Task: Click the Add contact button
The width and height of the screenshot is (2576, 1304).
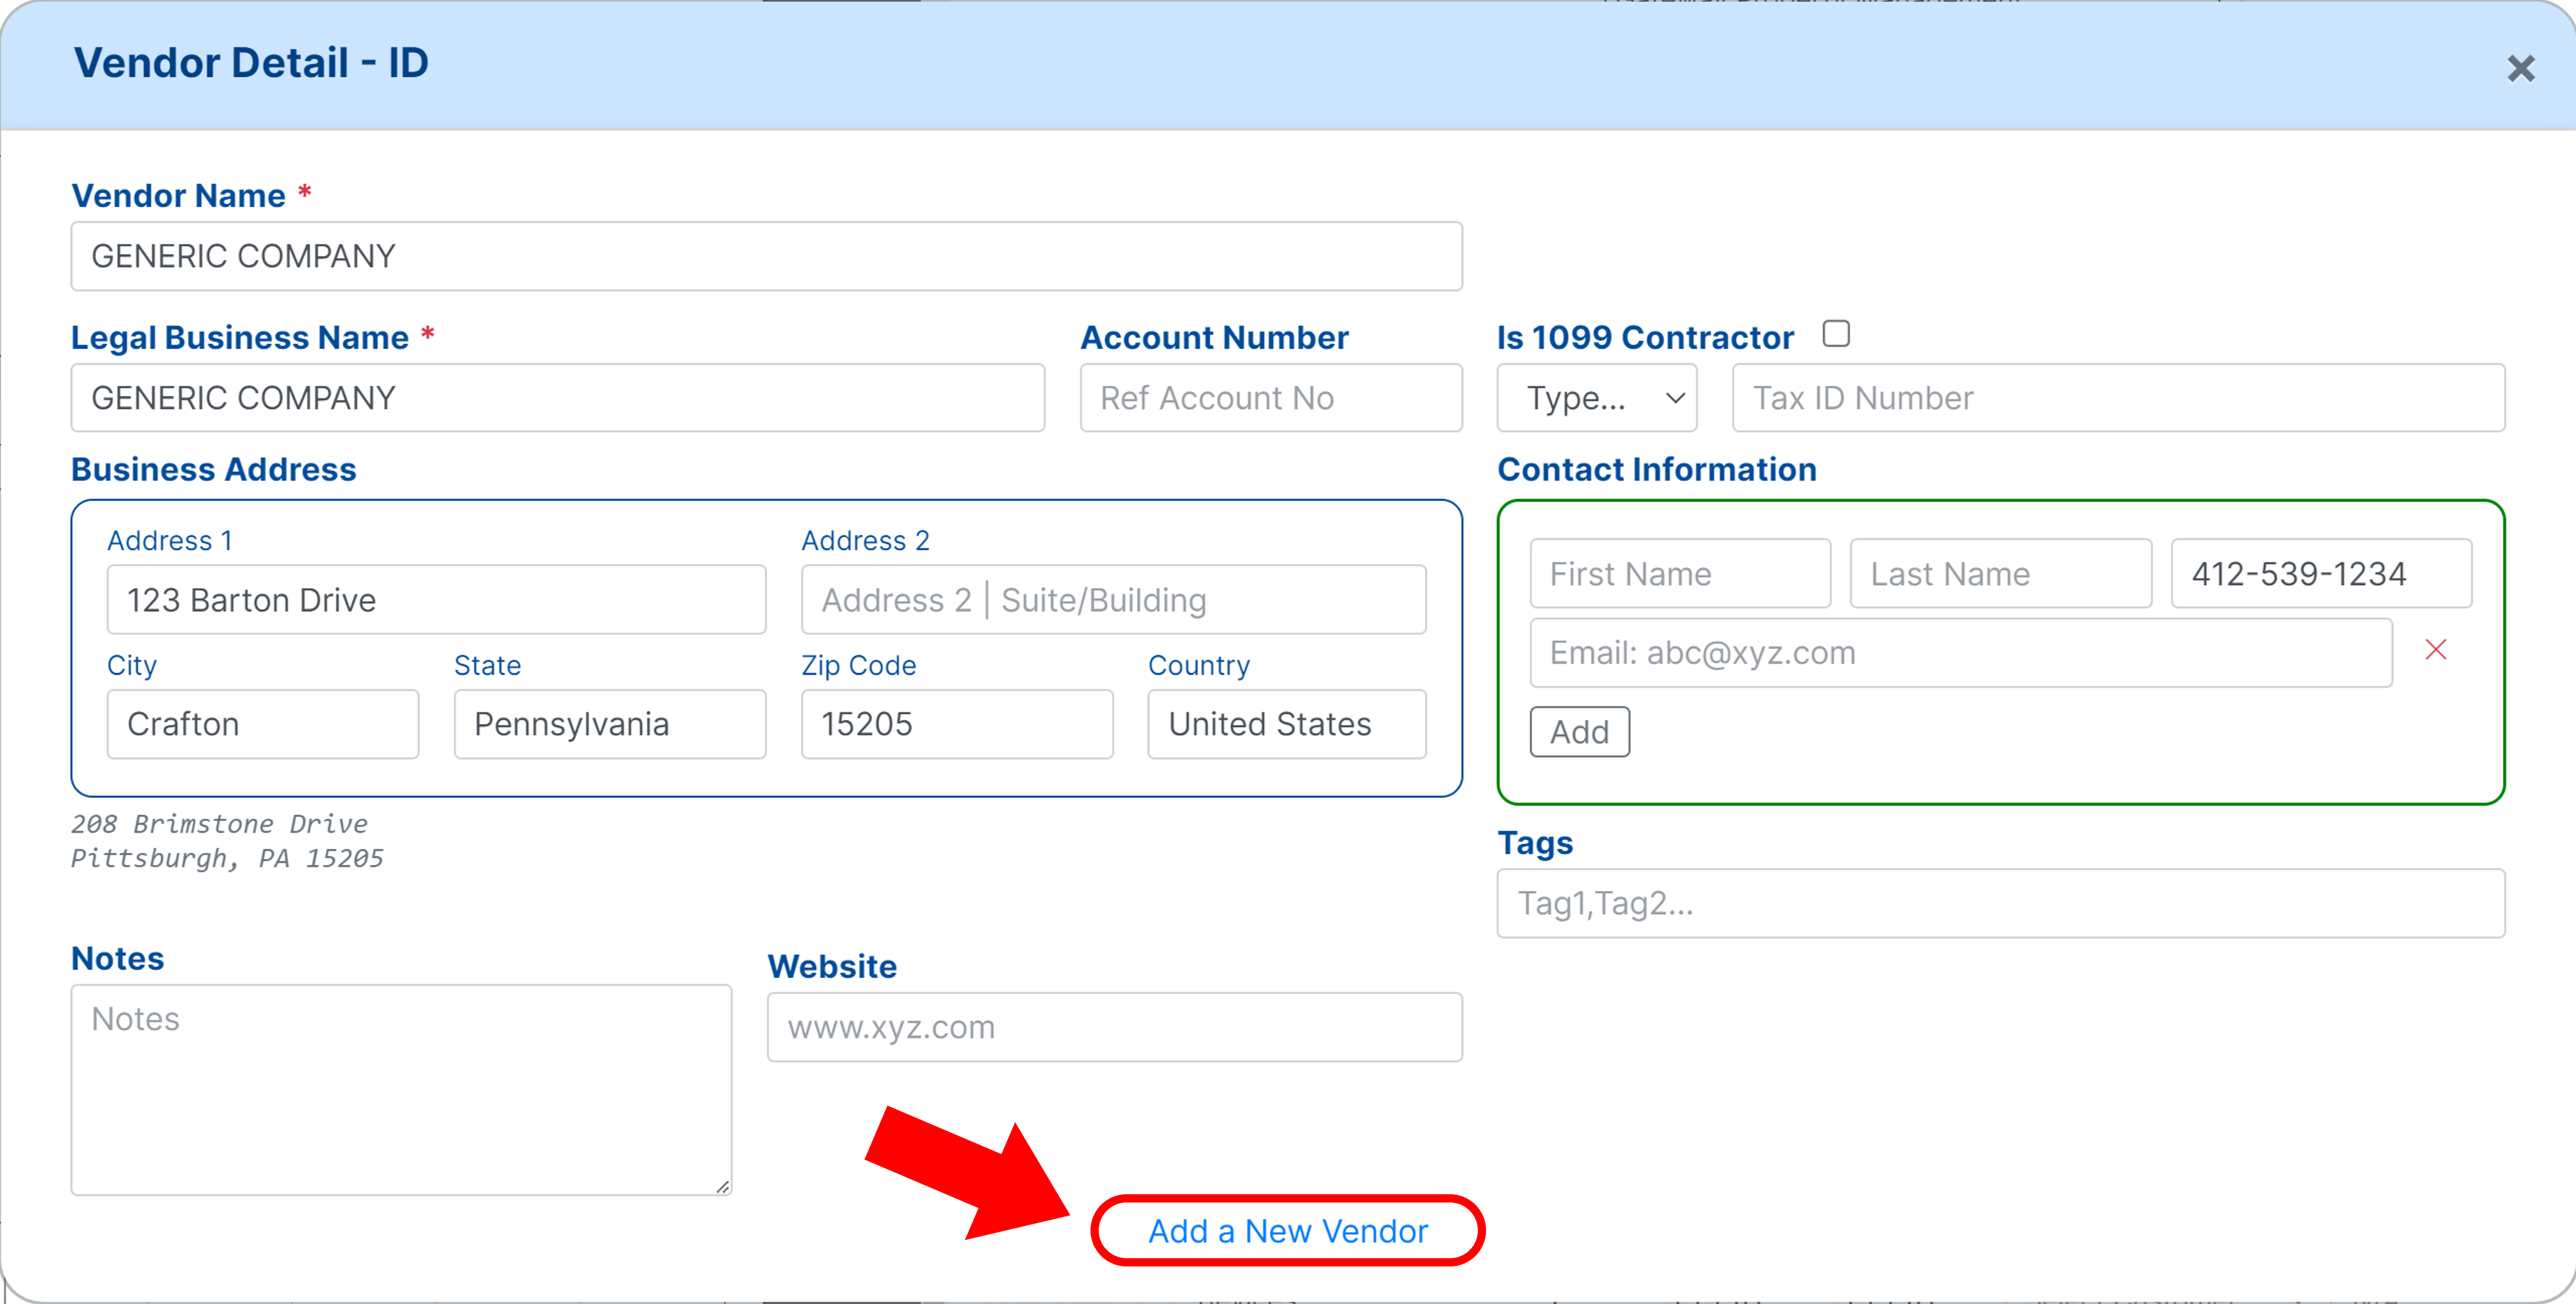Action: point(1580,732)
